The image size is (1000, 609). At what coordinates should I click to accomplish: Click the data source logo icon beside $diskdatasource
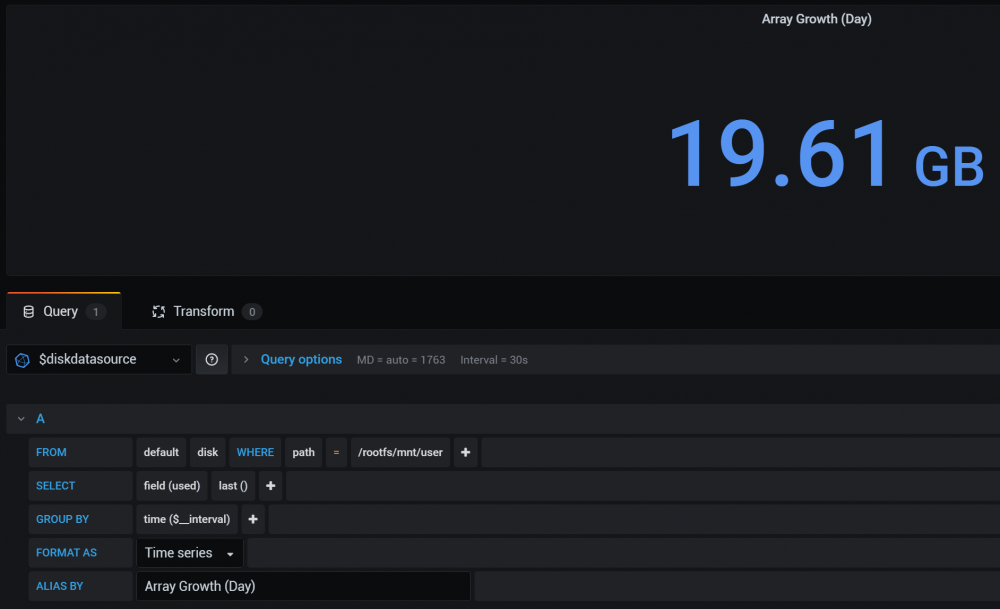pos(22,360)
